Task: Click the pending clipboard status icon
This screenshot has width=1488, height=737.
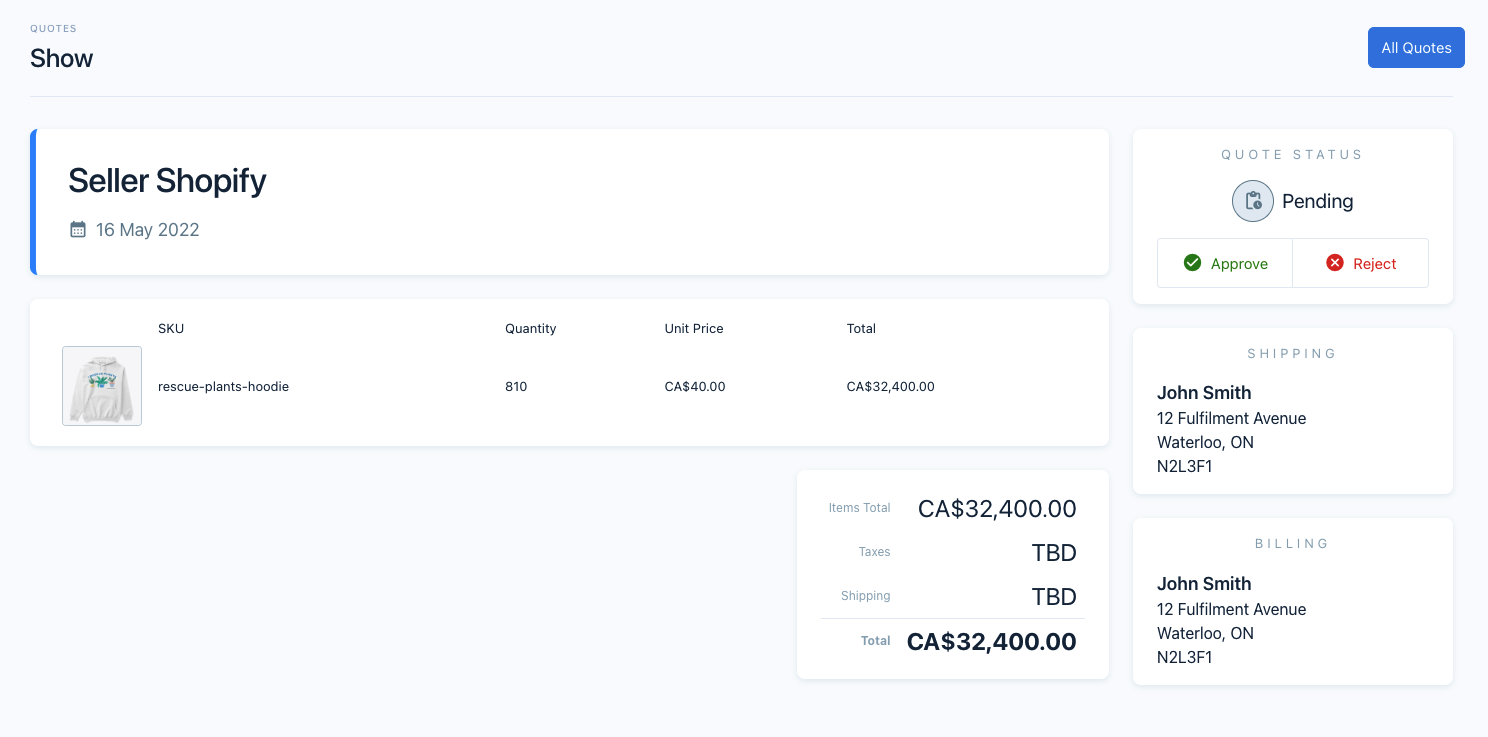Action: (x=1253, y=201)
